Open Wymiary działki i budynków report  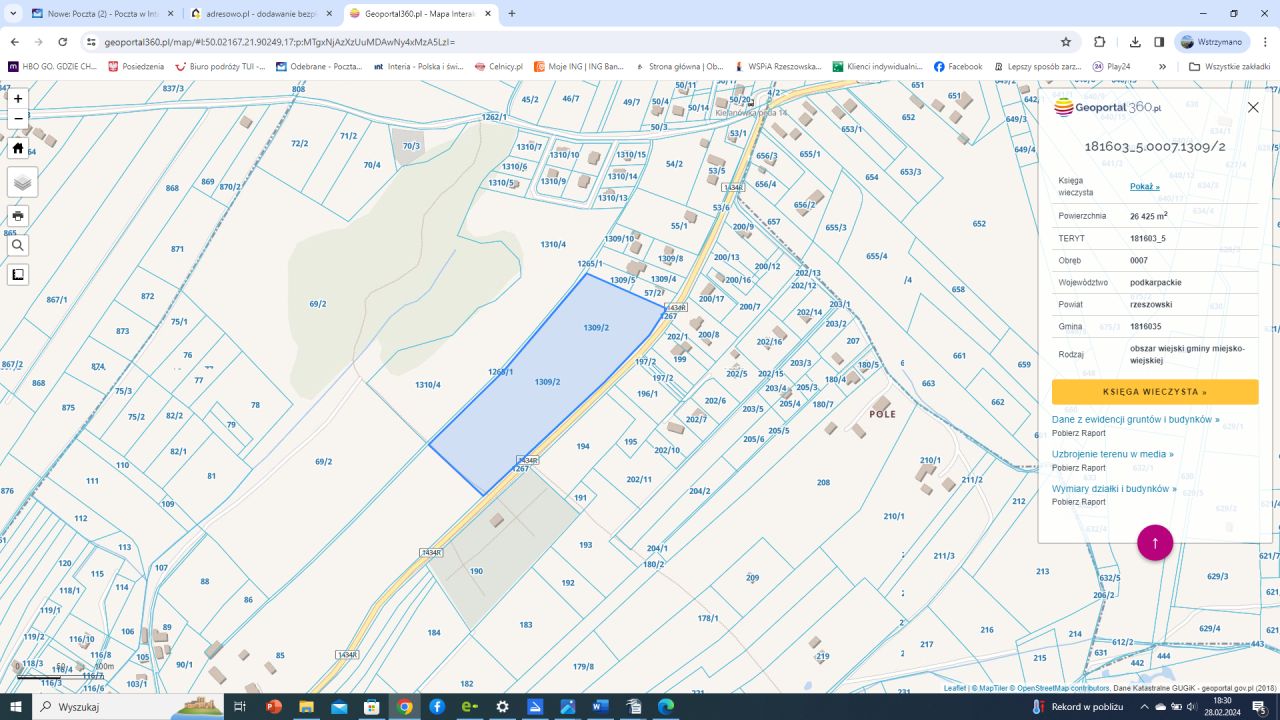[1114, 489]
